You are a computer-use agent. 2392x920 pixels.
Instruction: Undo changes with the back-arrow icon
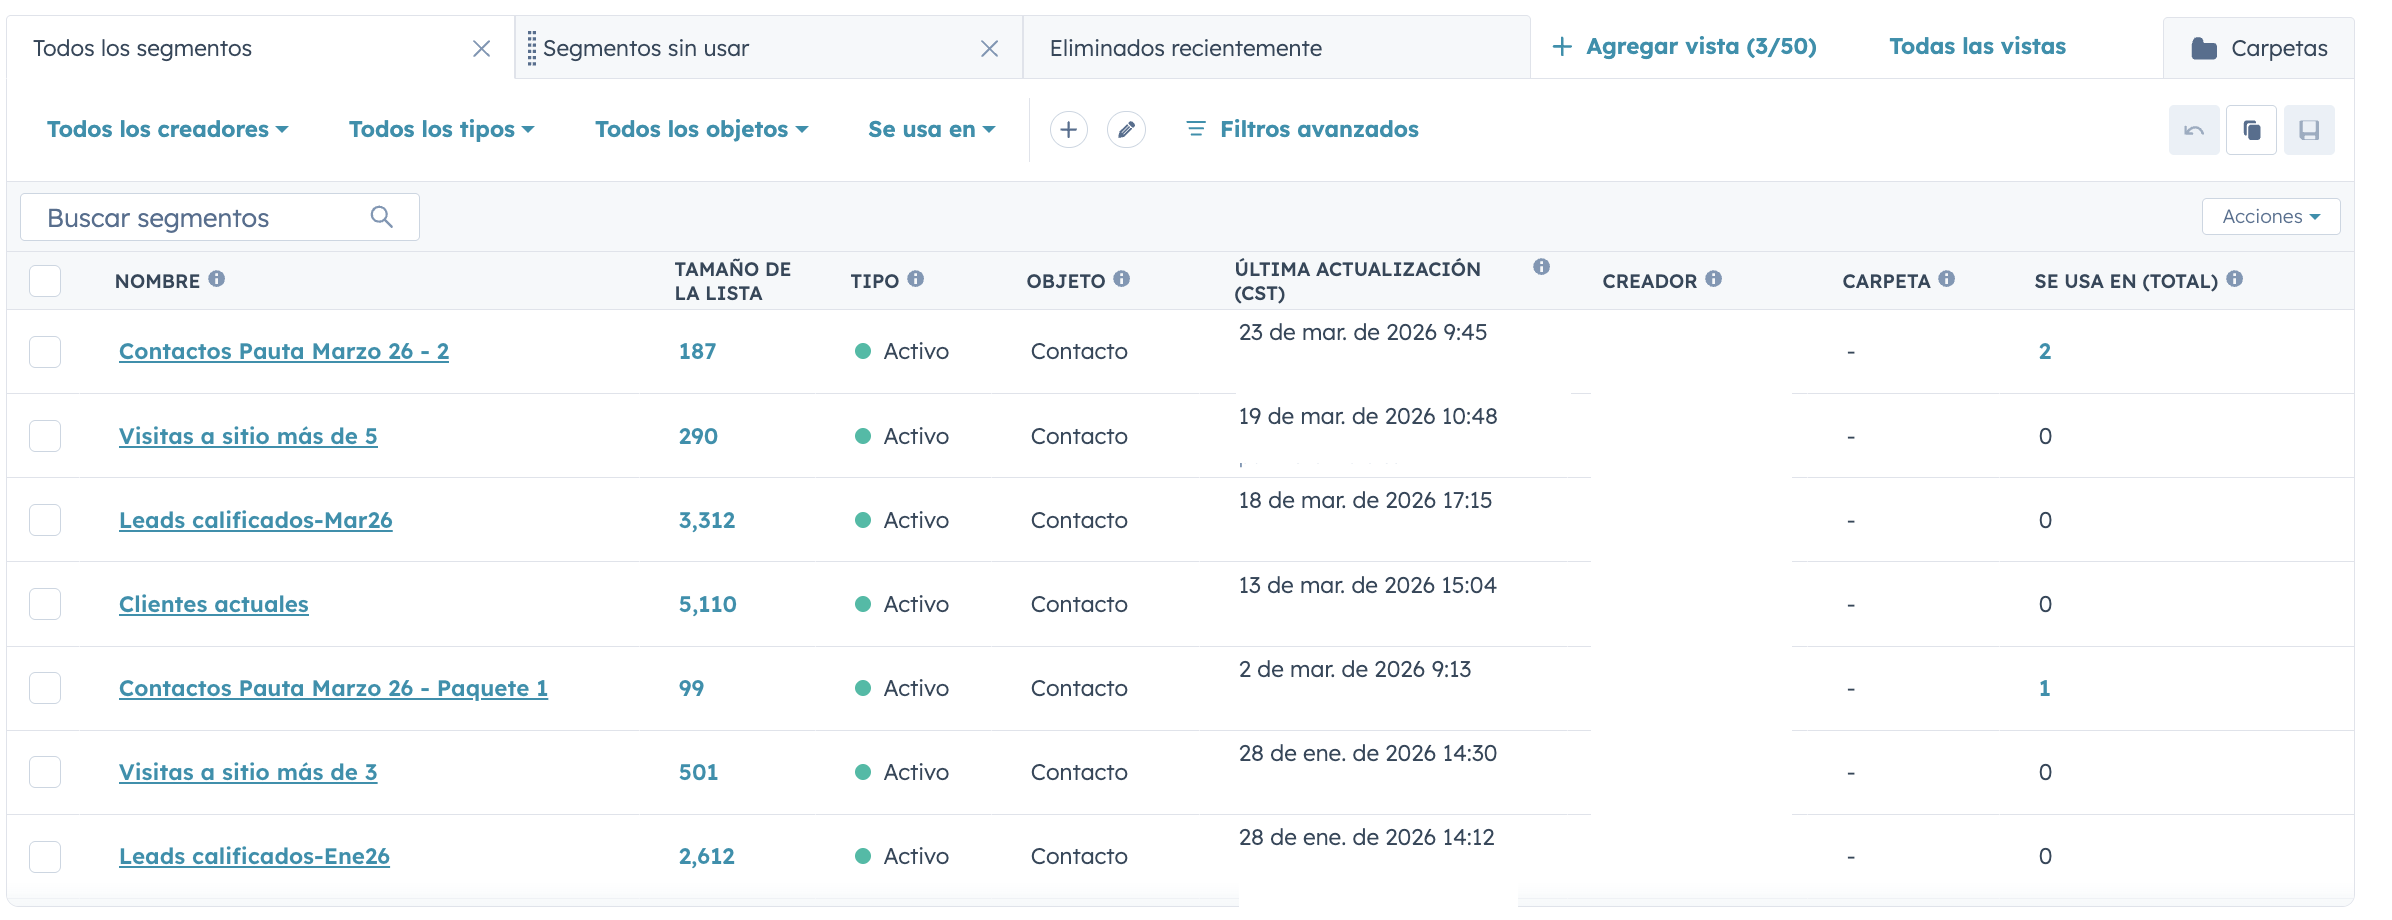pyautogui.click(x=2193, y=129)
